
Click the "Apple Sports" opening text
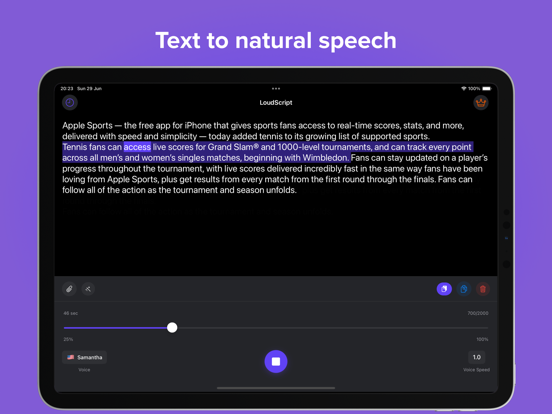(87, 125)
